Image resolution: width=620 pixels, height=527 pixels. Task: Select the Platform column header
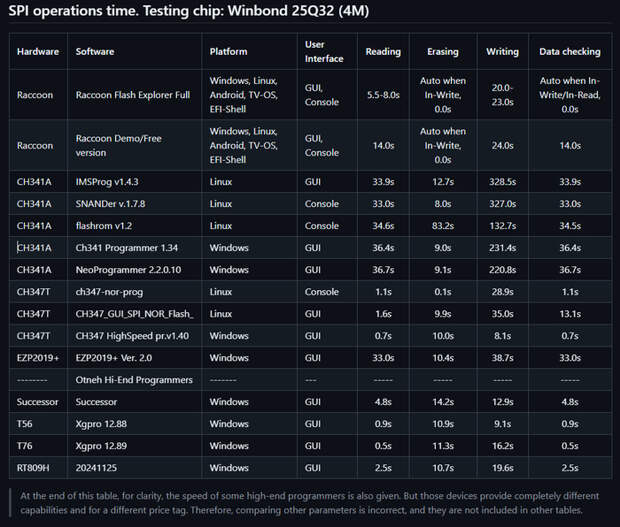(229, 51)
